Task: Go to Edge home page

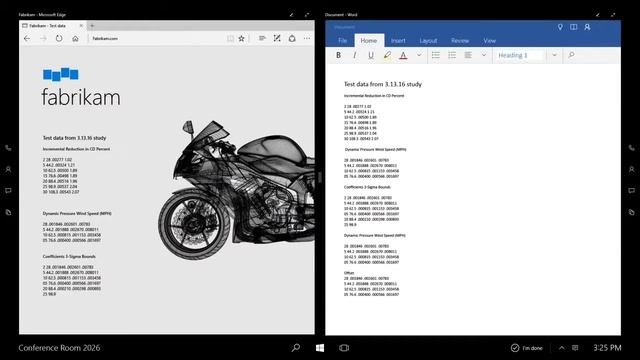Action: tap(75, 38)
